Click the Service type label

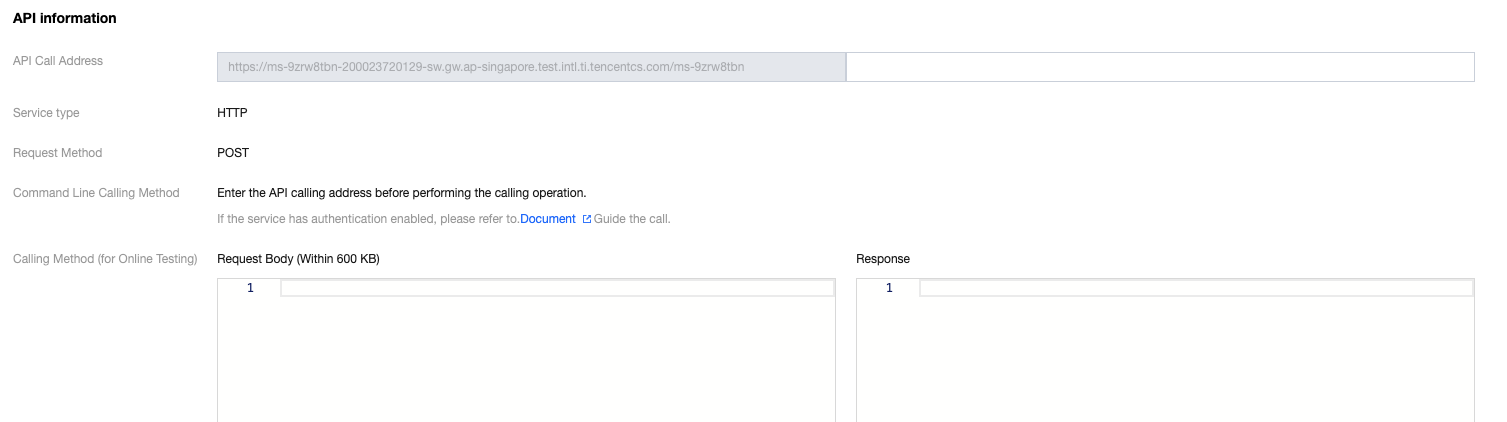click(x=46, y=113)
